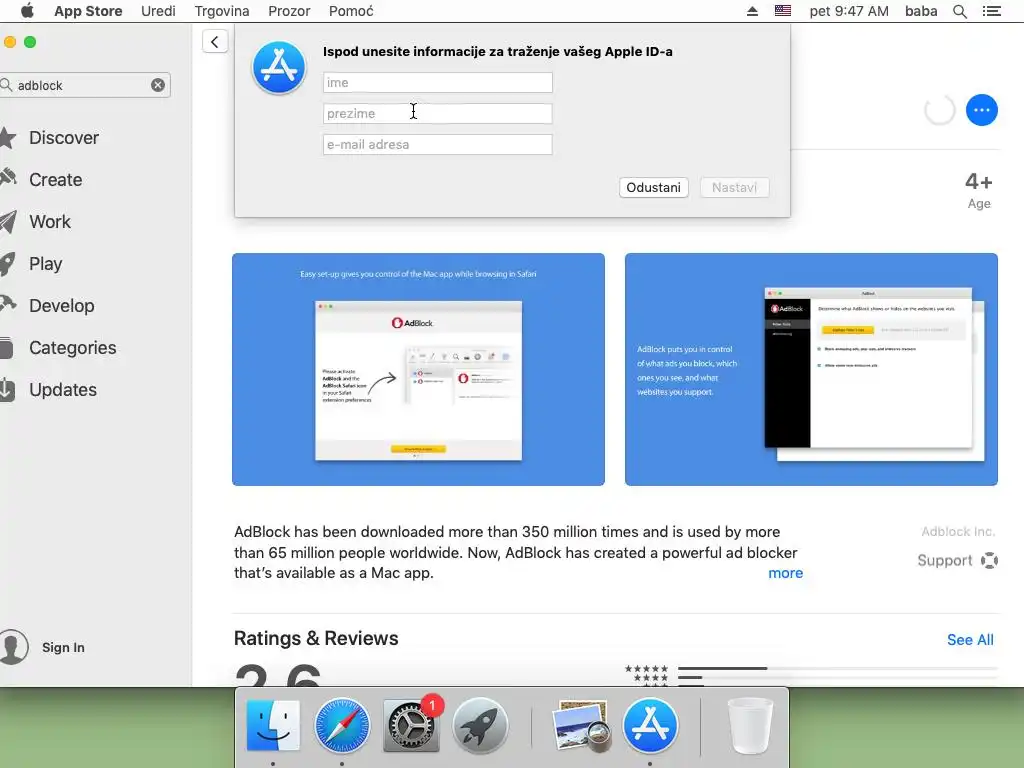The image size is (1024, 768).
Task: Click the green zoom window button
Action: point(30,42)
